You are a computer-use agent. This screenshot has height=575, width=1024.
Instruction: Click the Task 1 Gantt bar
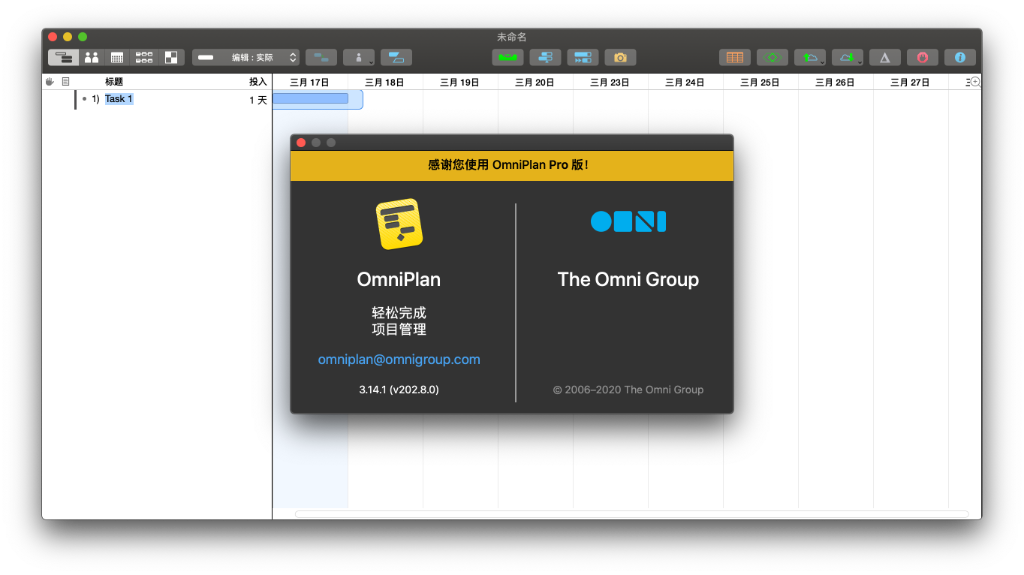tap(311, 99)
